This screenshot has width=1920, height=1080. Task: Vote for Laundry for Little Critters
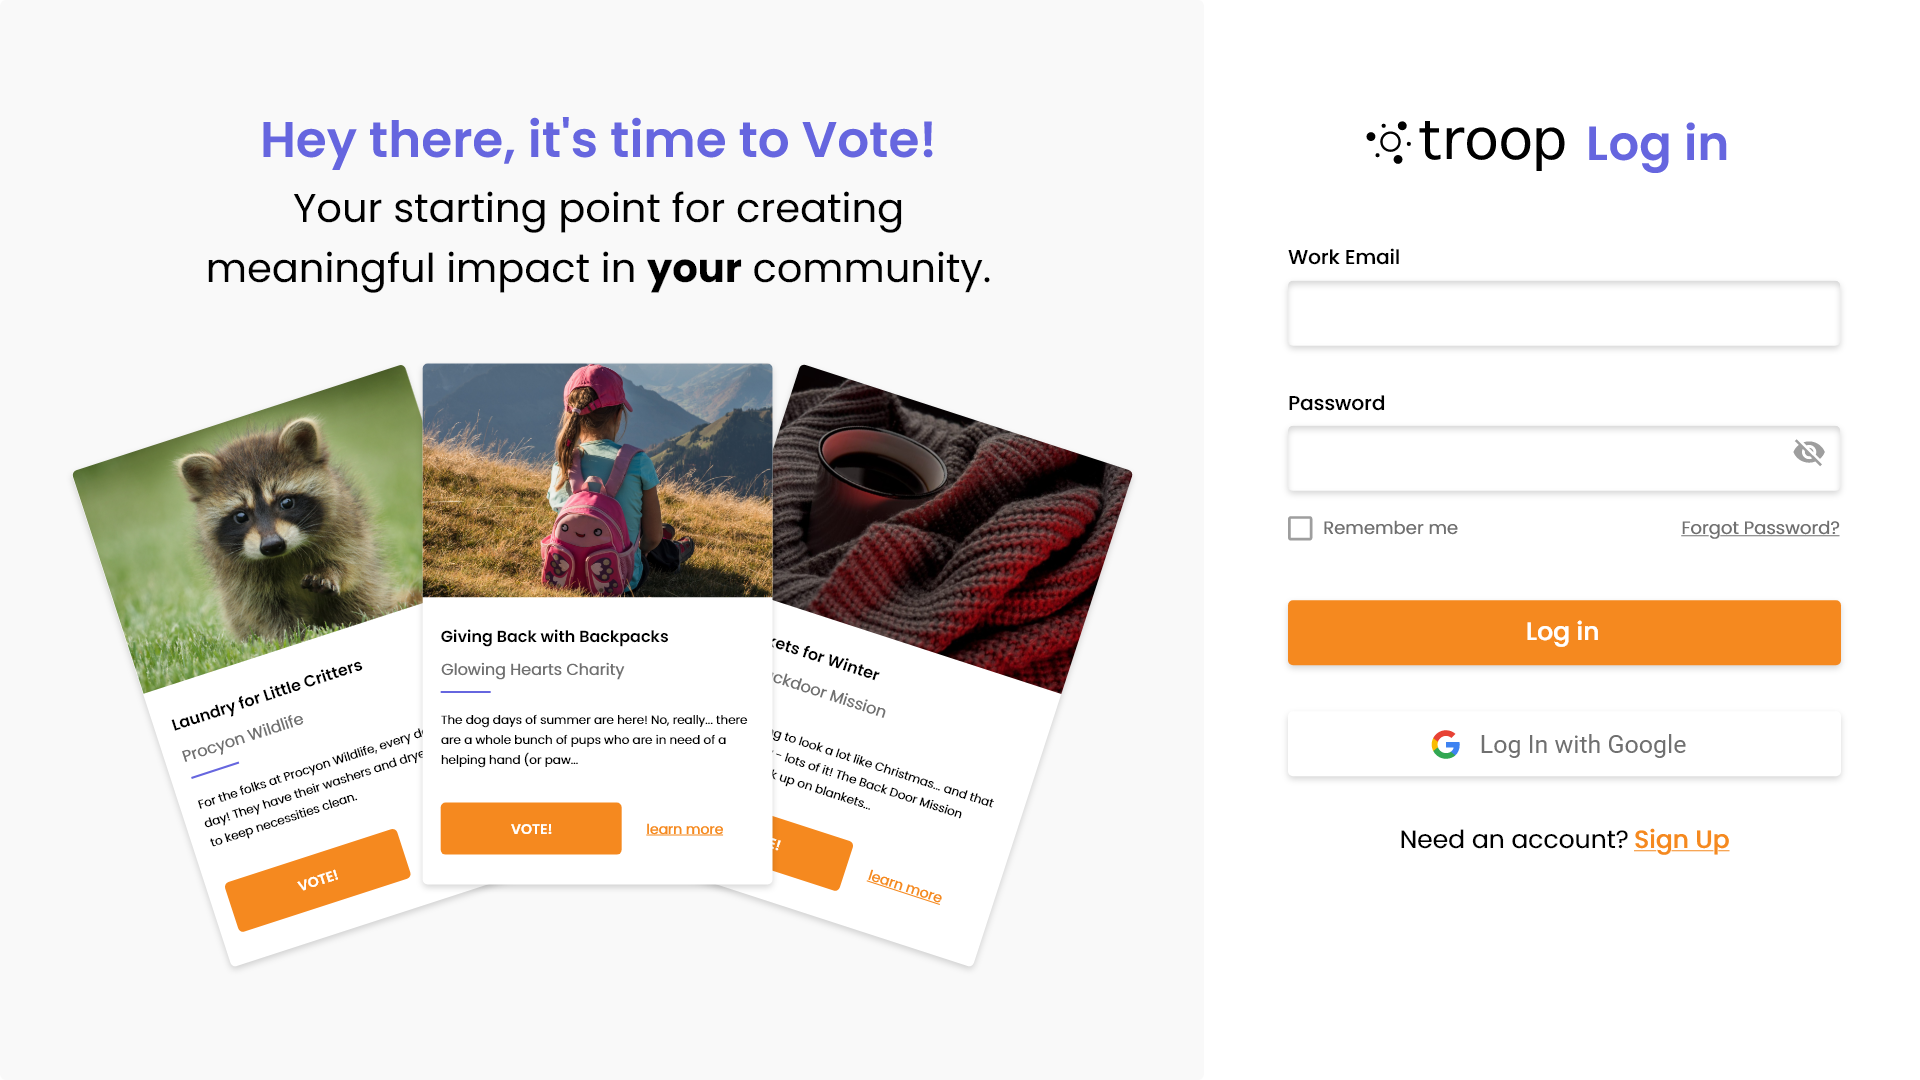(x=318, y=880)
